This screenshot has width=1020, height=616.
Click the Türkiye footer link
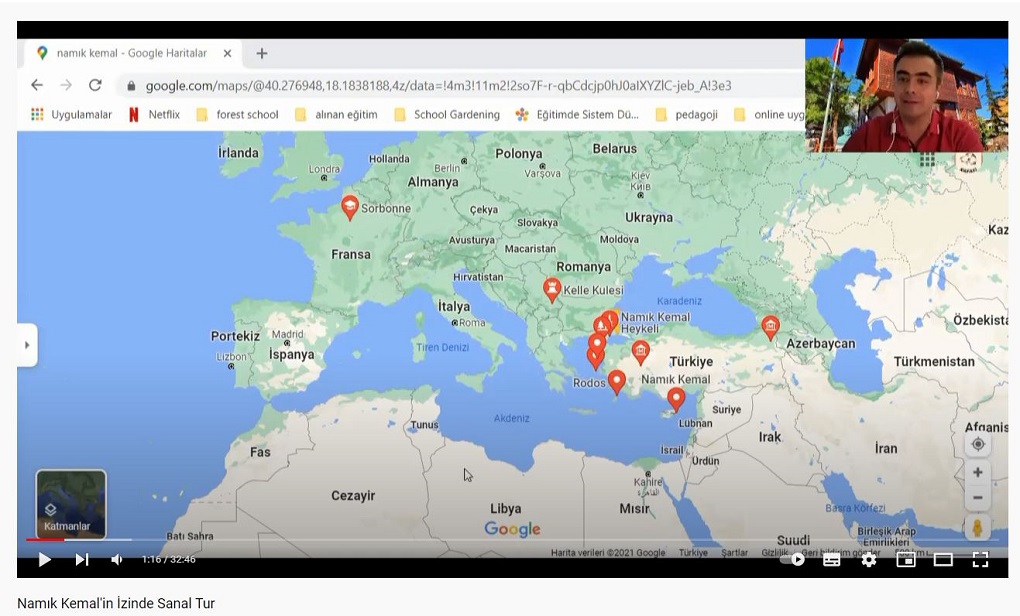[x=693, y=552]
